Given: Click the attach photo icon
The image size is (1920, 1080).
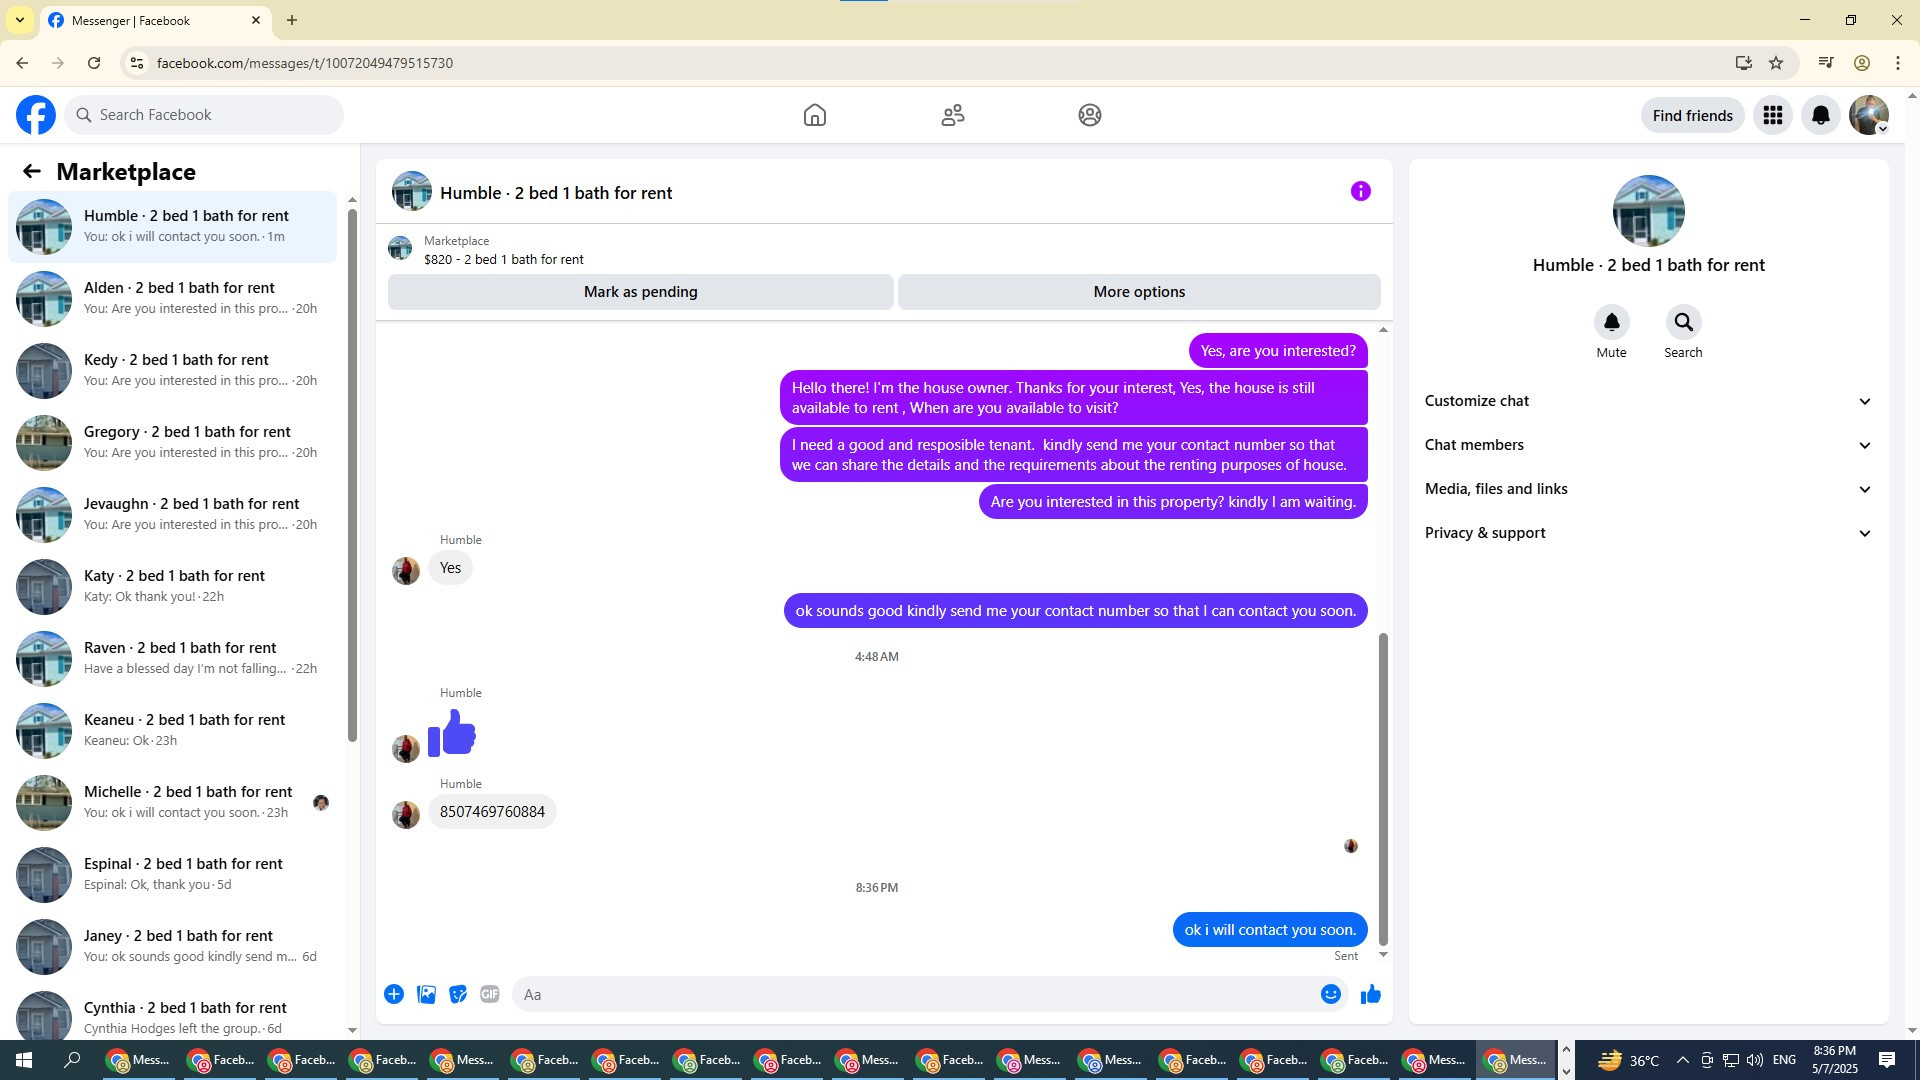Looking at the screenshot, I should pos(426,994).
